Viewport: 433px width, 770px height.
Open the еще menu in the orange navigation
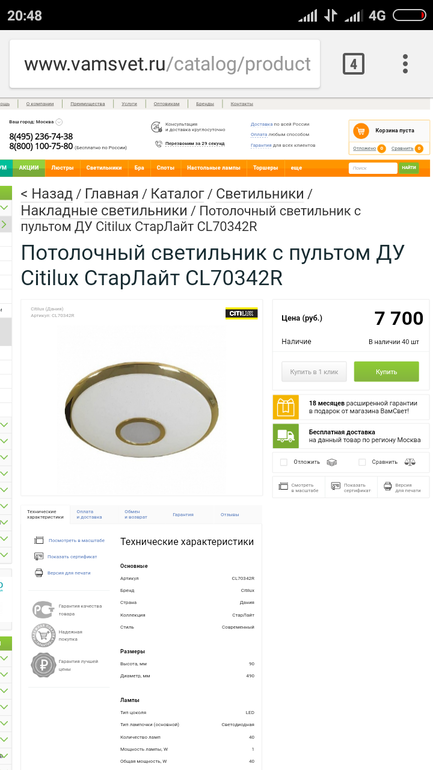296,168
